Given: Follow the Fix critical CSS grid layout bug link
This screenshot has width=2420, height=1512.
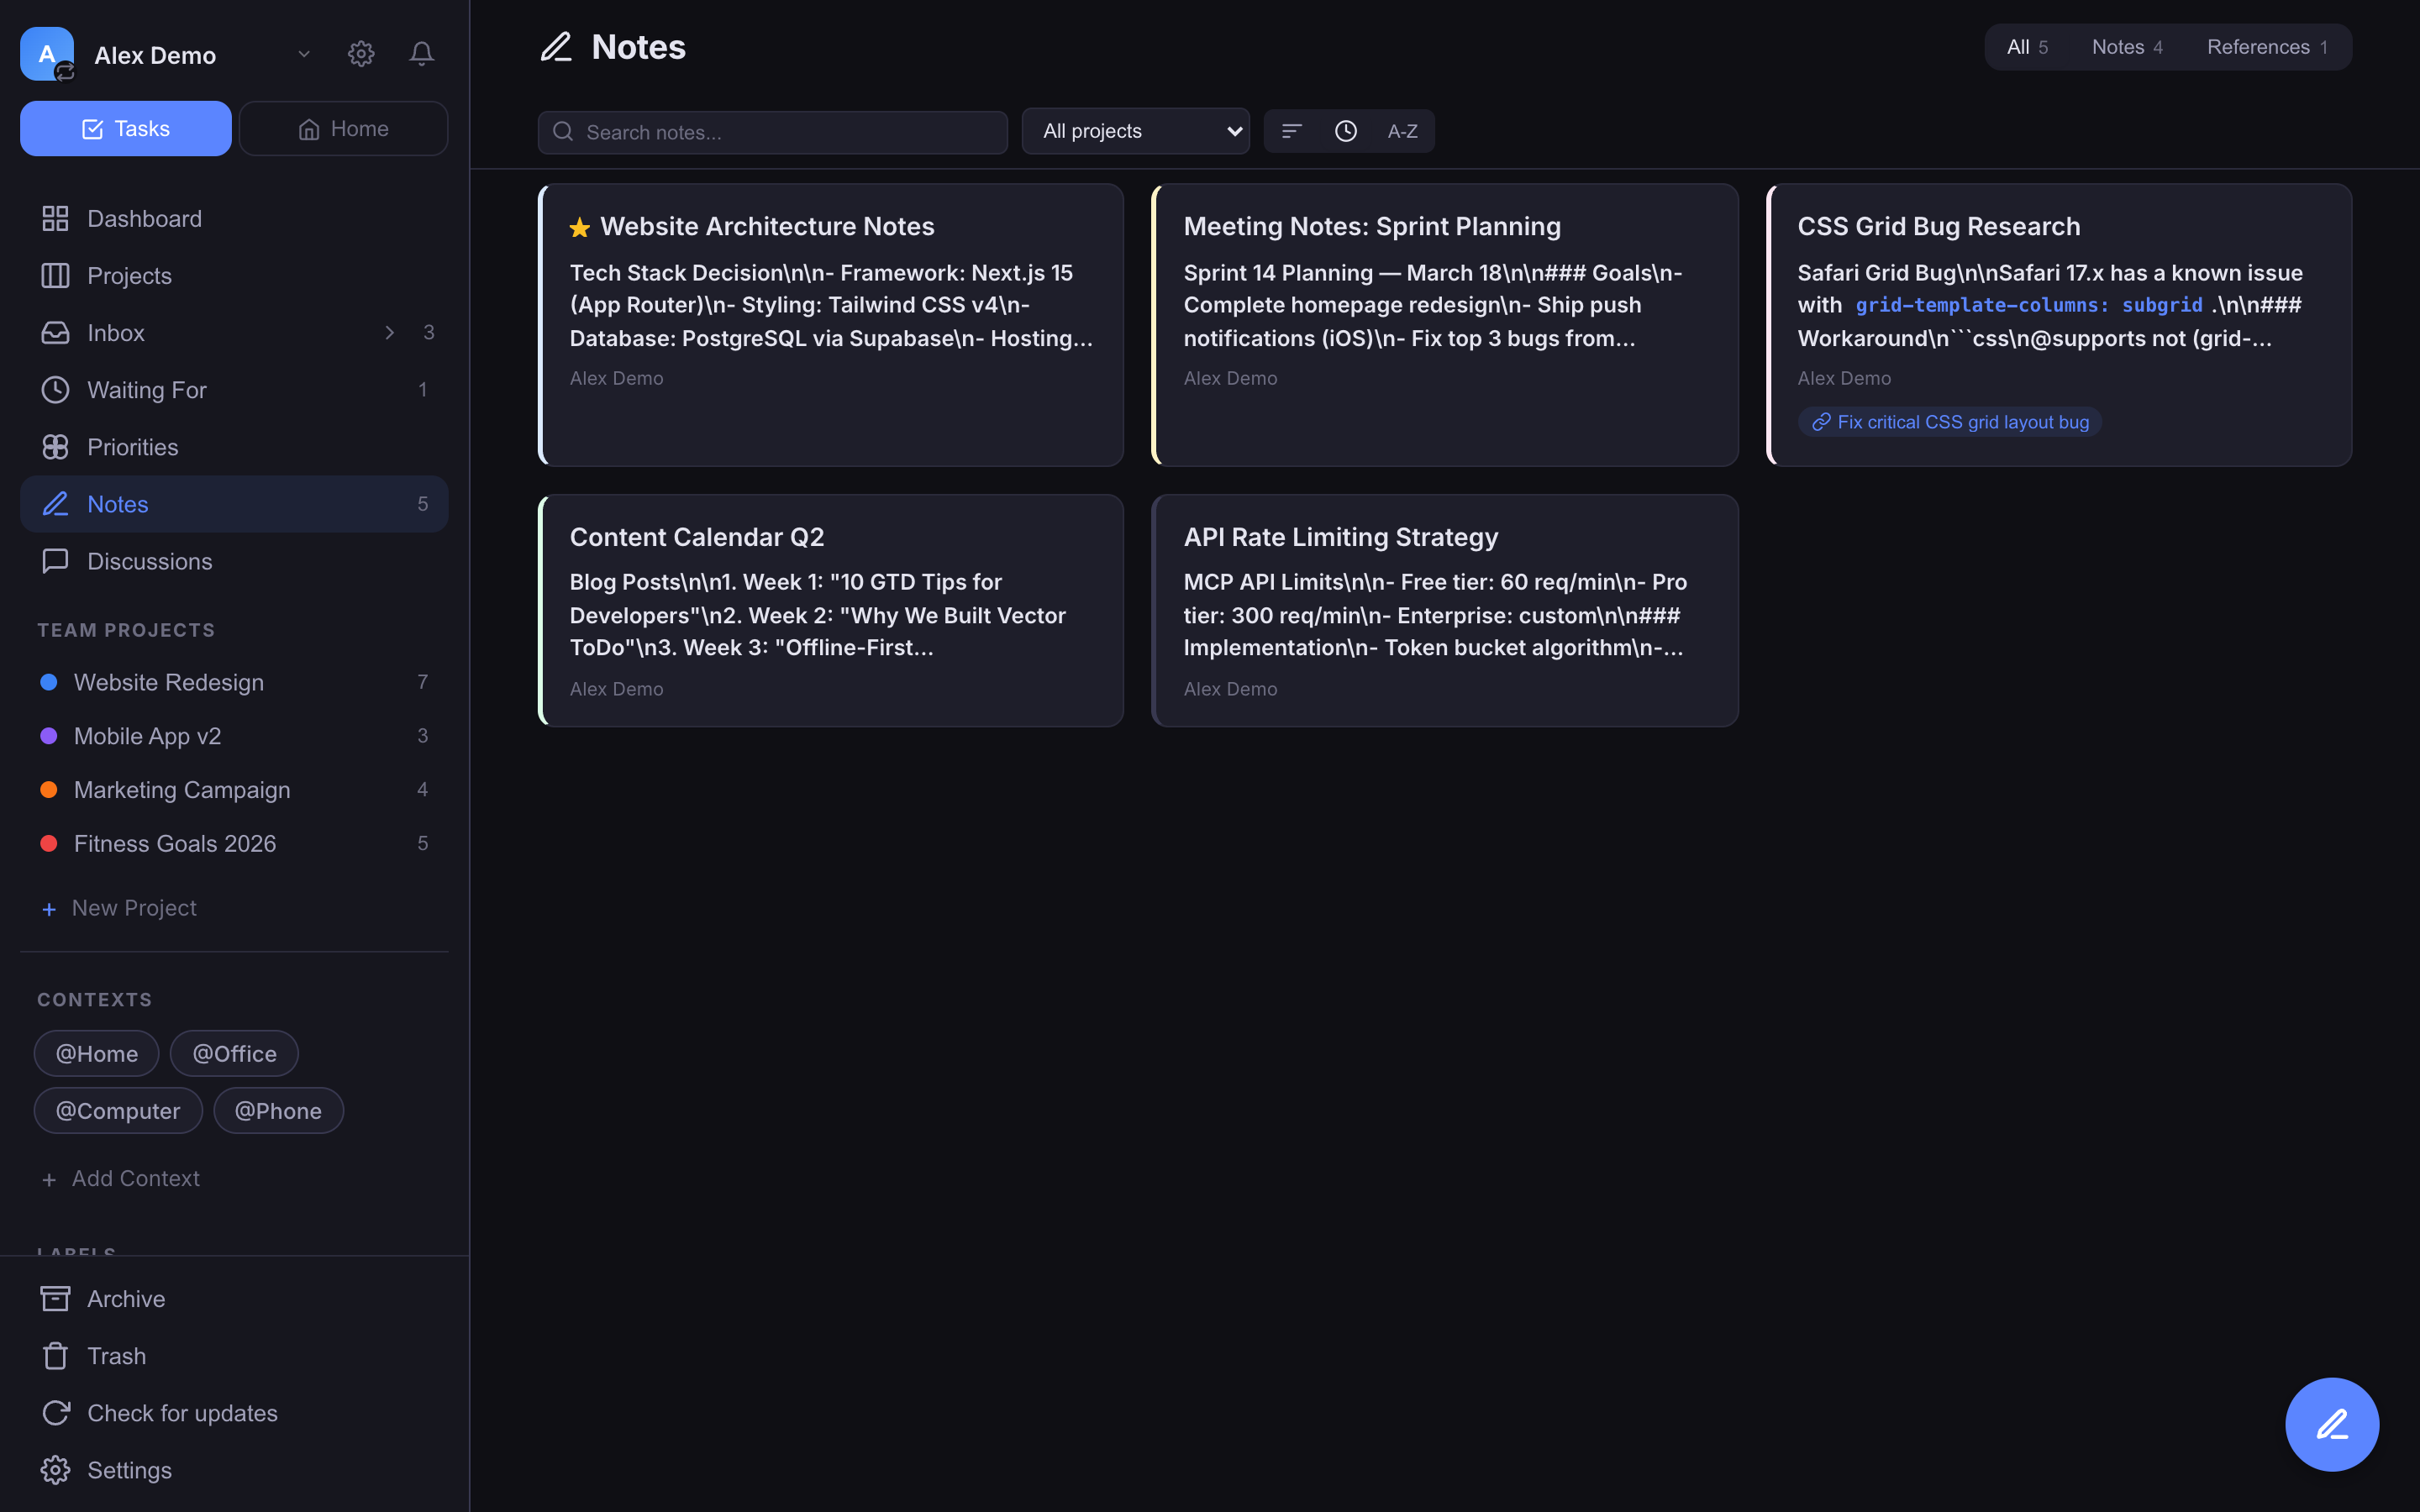Looking at the screenshot, I should 1950,422.
